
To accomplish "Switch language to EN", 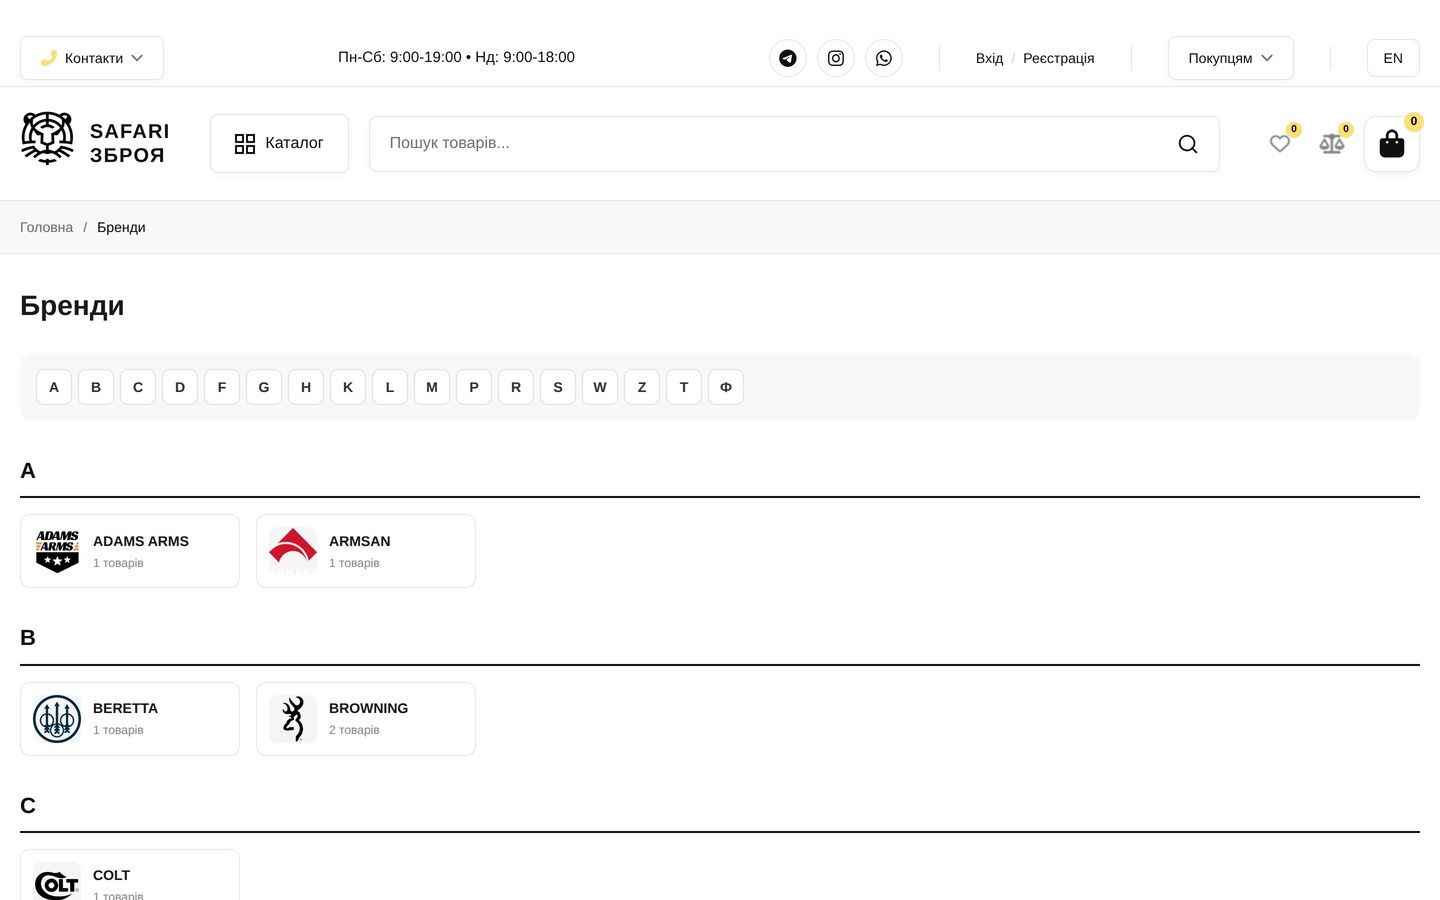I will pos(1393,58).
